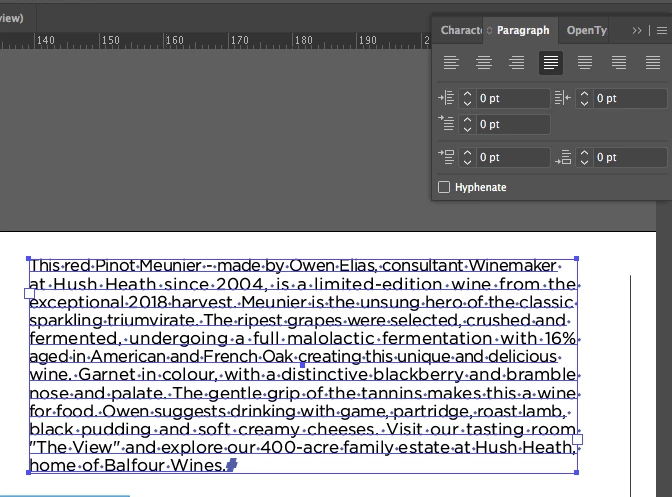
Task: Step the Space after value with arrows
Action: click(x=584, y=158)
